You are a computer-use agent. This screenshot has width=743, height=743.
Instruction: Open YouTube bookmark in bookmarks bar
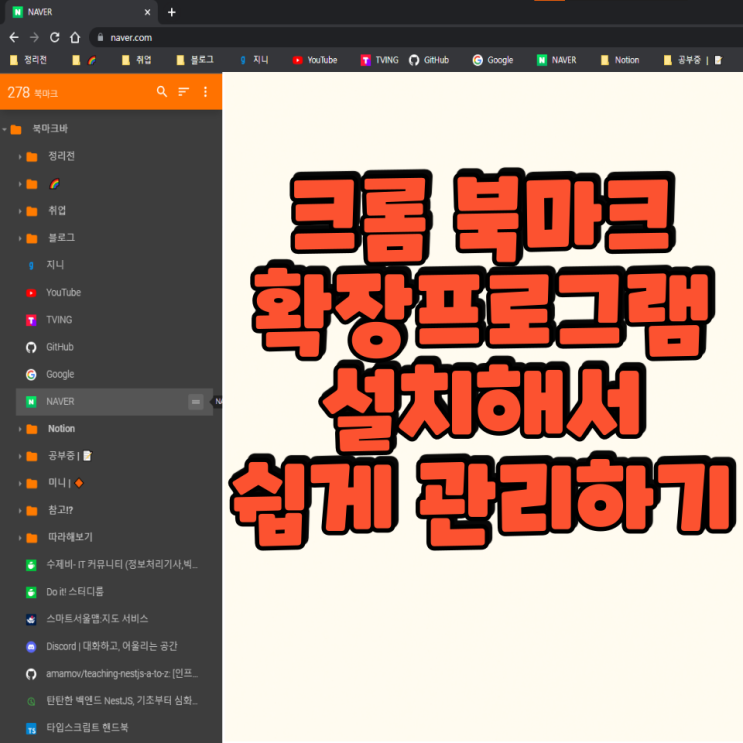click(x=315, y=60)
